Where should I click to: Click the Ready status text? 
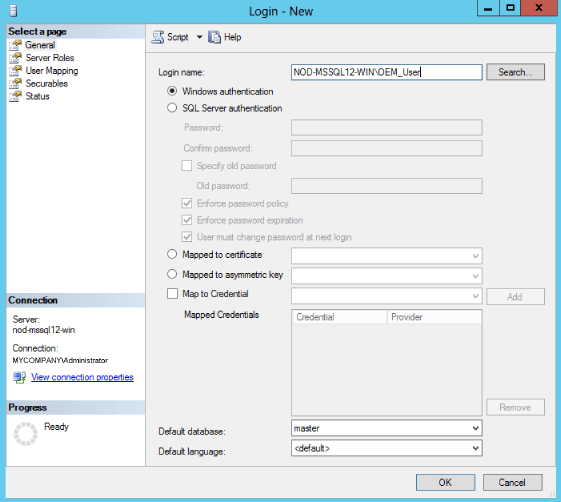[x=56, y=427]
